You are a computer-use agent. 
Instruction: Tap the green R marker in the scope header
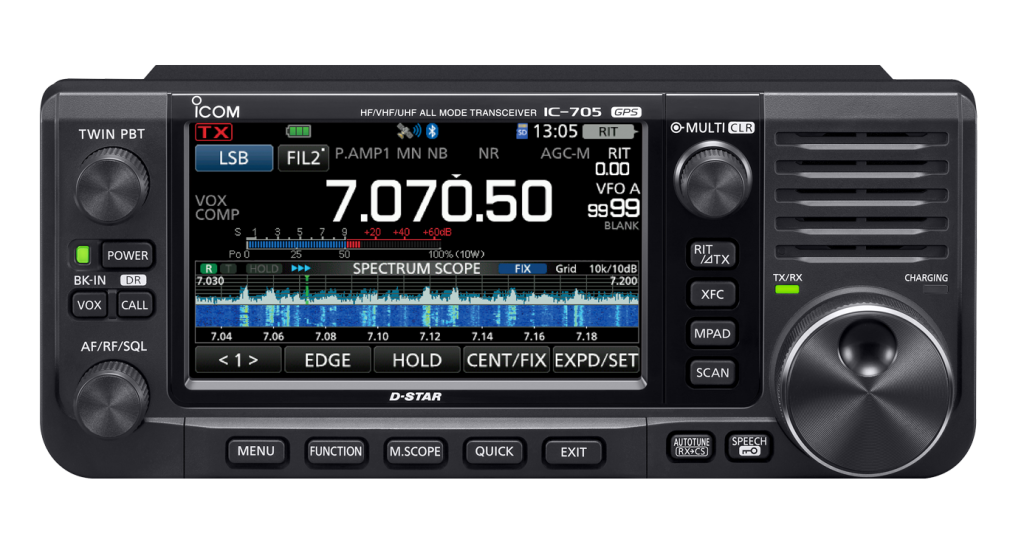pyautogui.click(x=208, y=268)
